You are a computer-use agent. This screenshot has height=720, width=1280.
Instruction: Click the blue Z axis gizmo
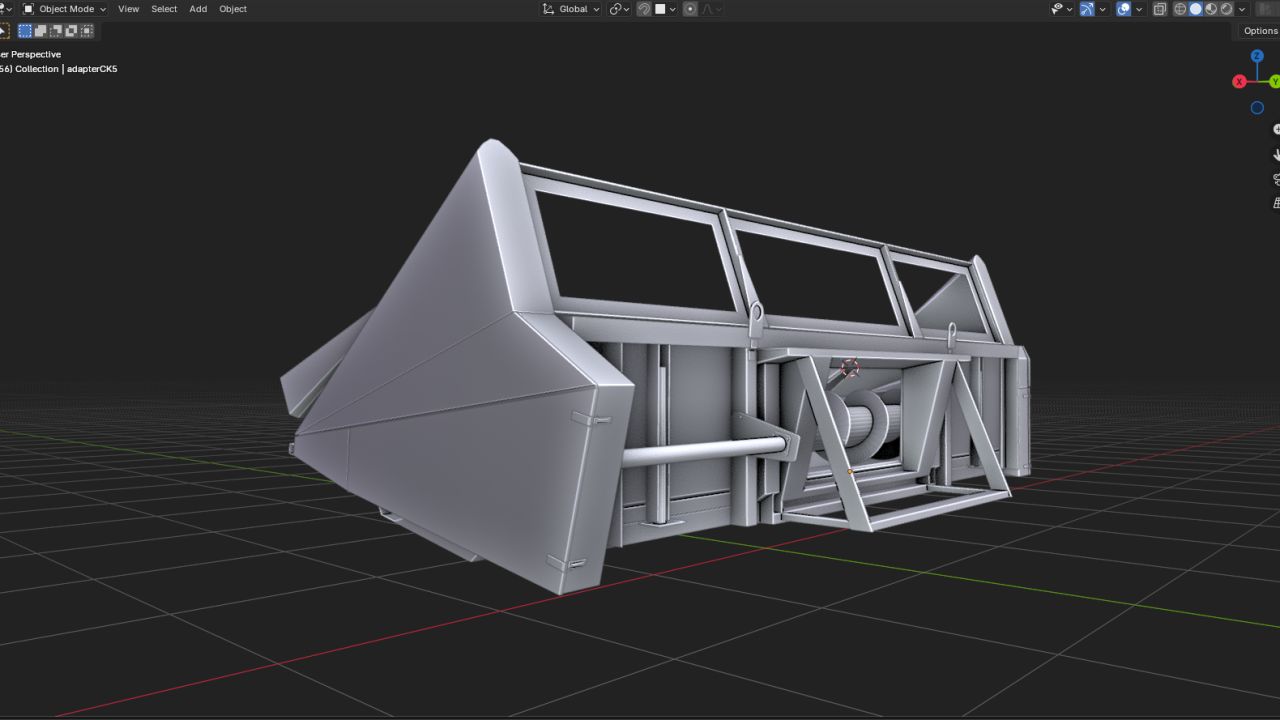click(x=1257, y=57)
